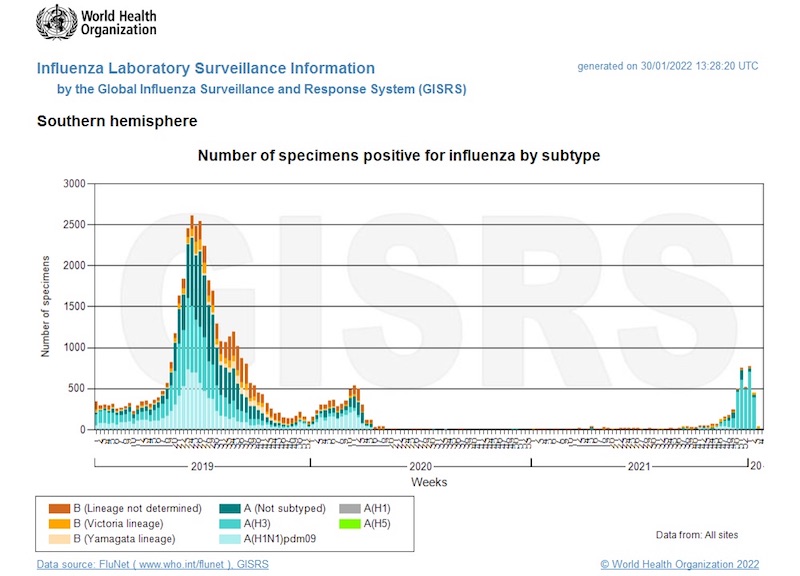Image resolution: width=800 pixels, height=576 pixels.
Task: Click the B (Yamagata lineage) pale swatch
Action: [x=59, y=539]
